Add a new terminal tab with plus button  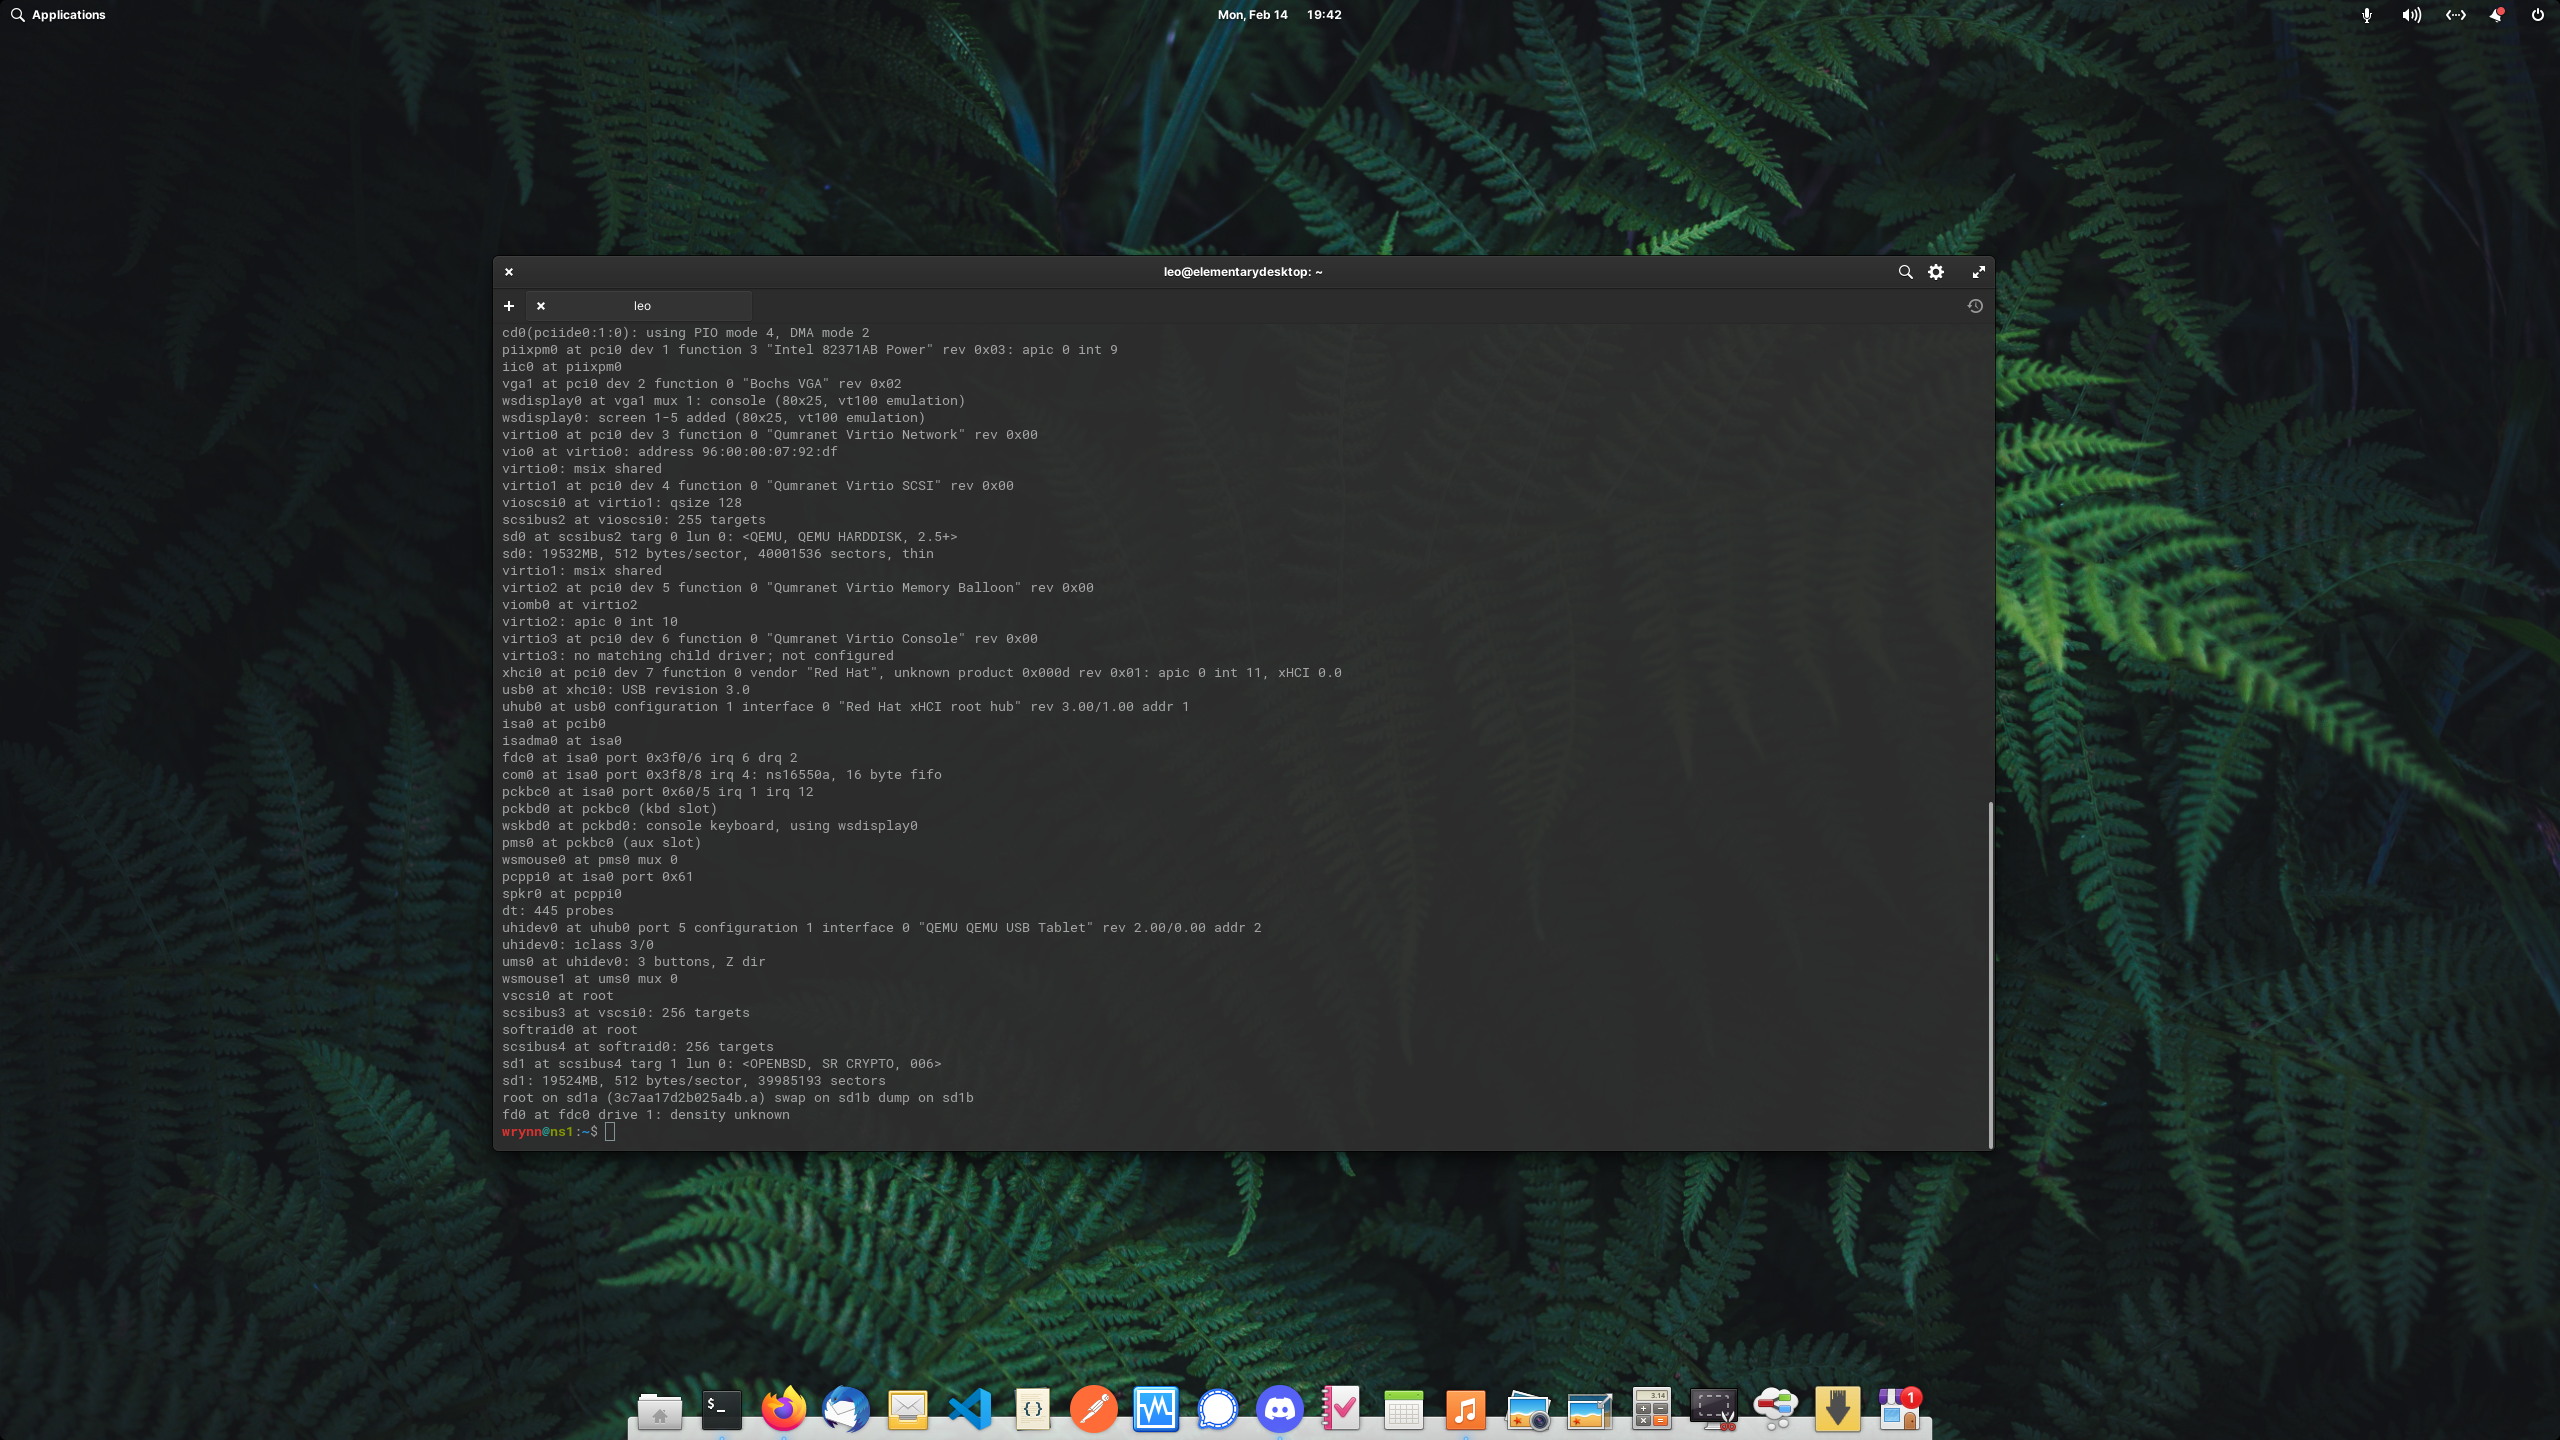coord(509,306)
